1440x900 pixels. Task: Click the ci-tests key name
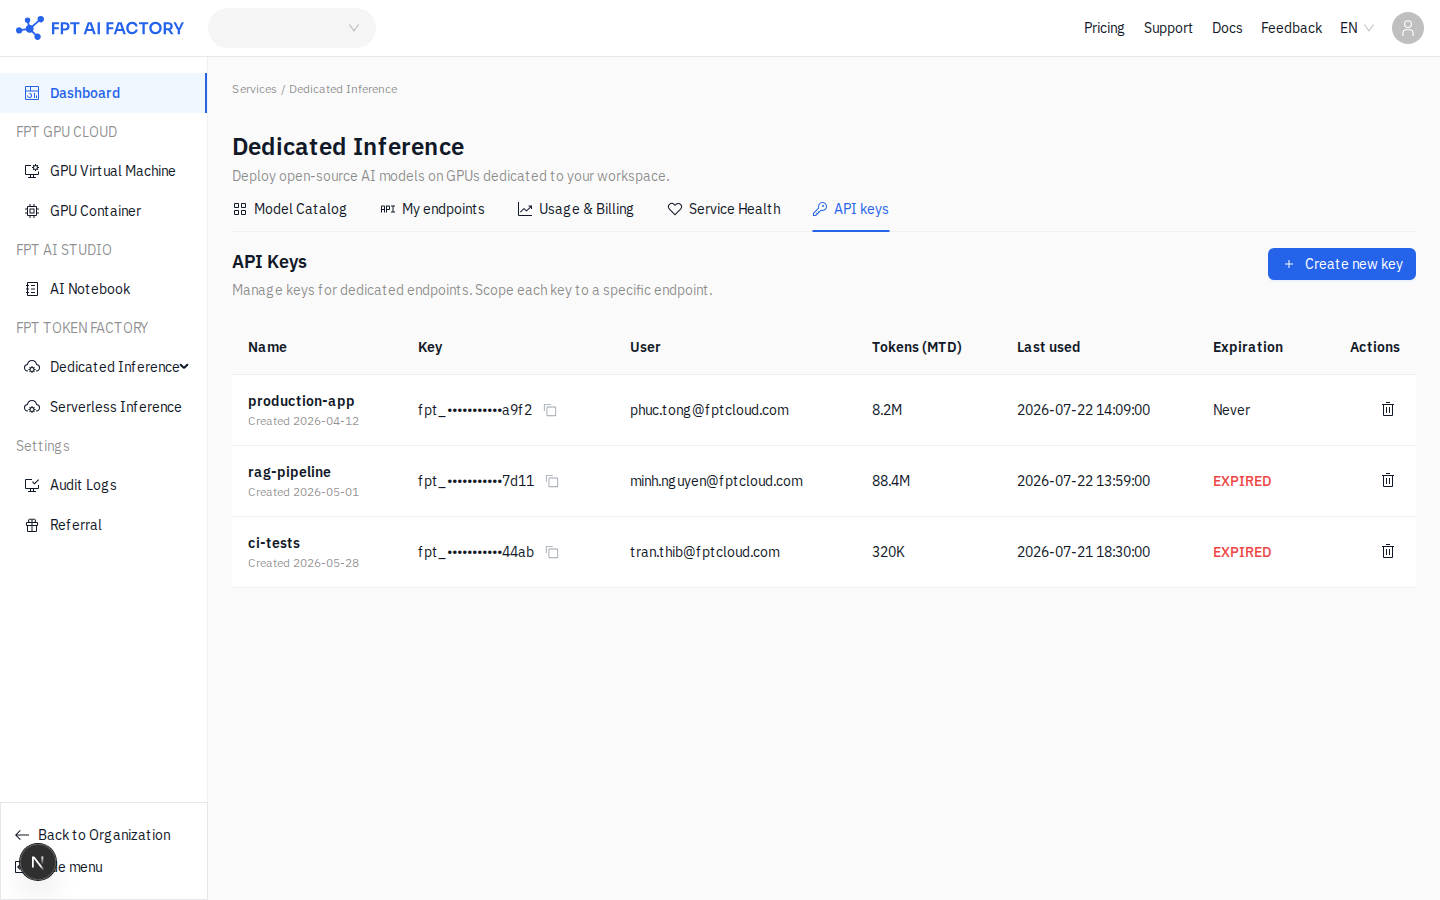(274, 543)
